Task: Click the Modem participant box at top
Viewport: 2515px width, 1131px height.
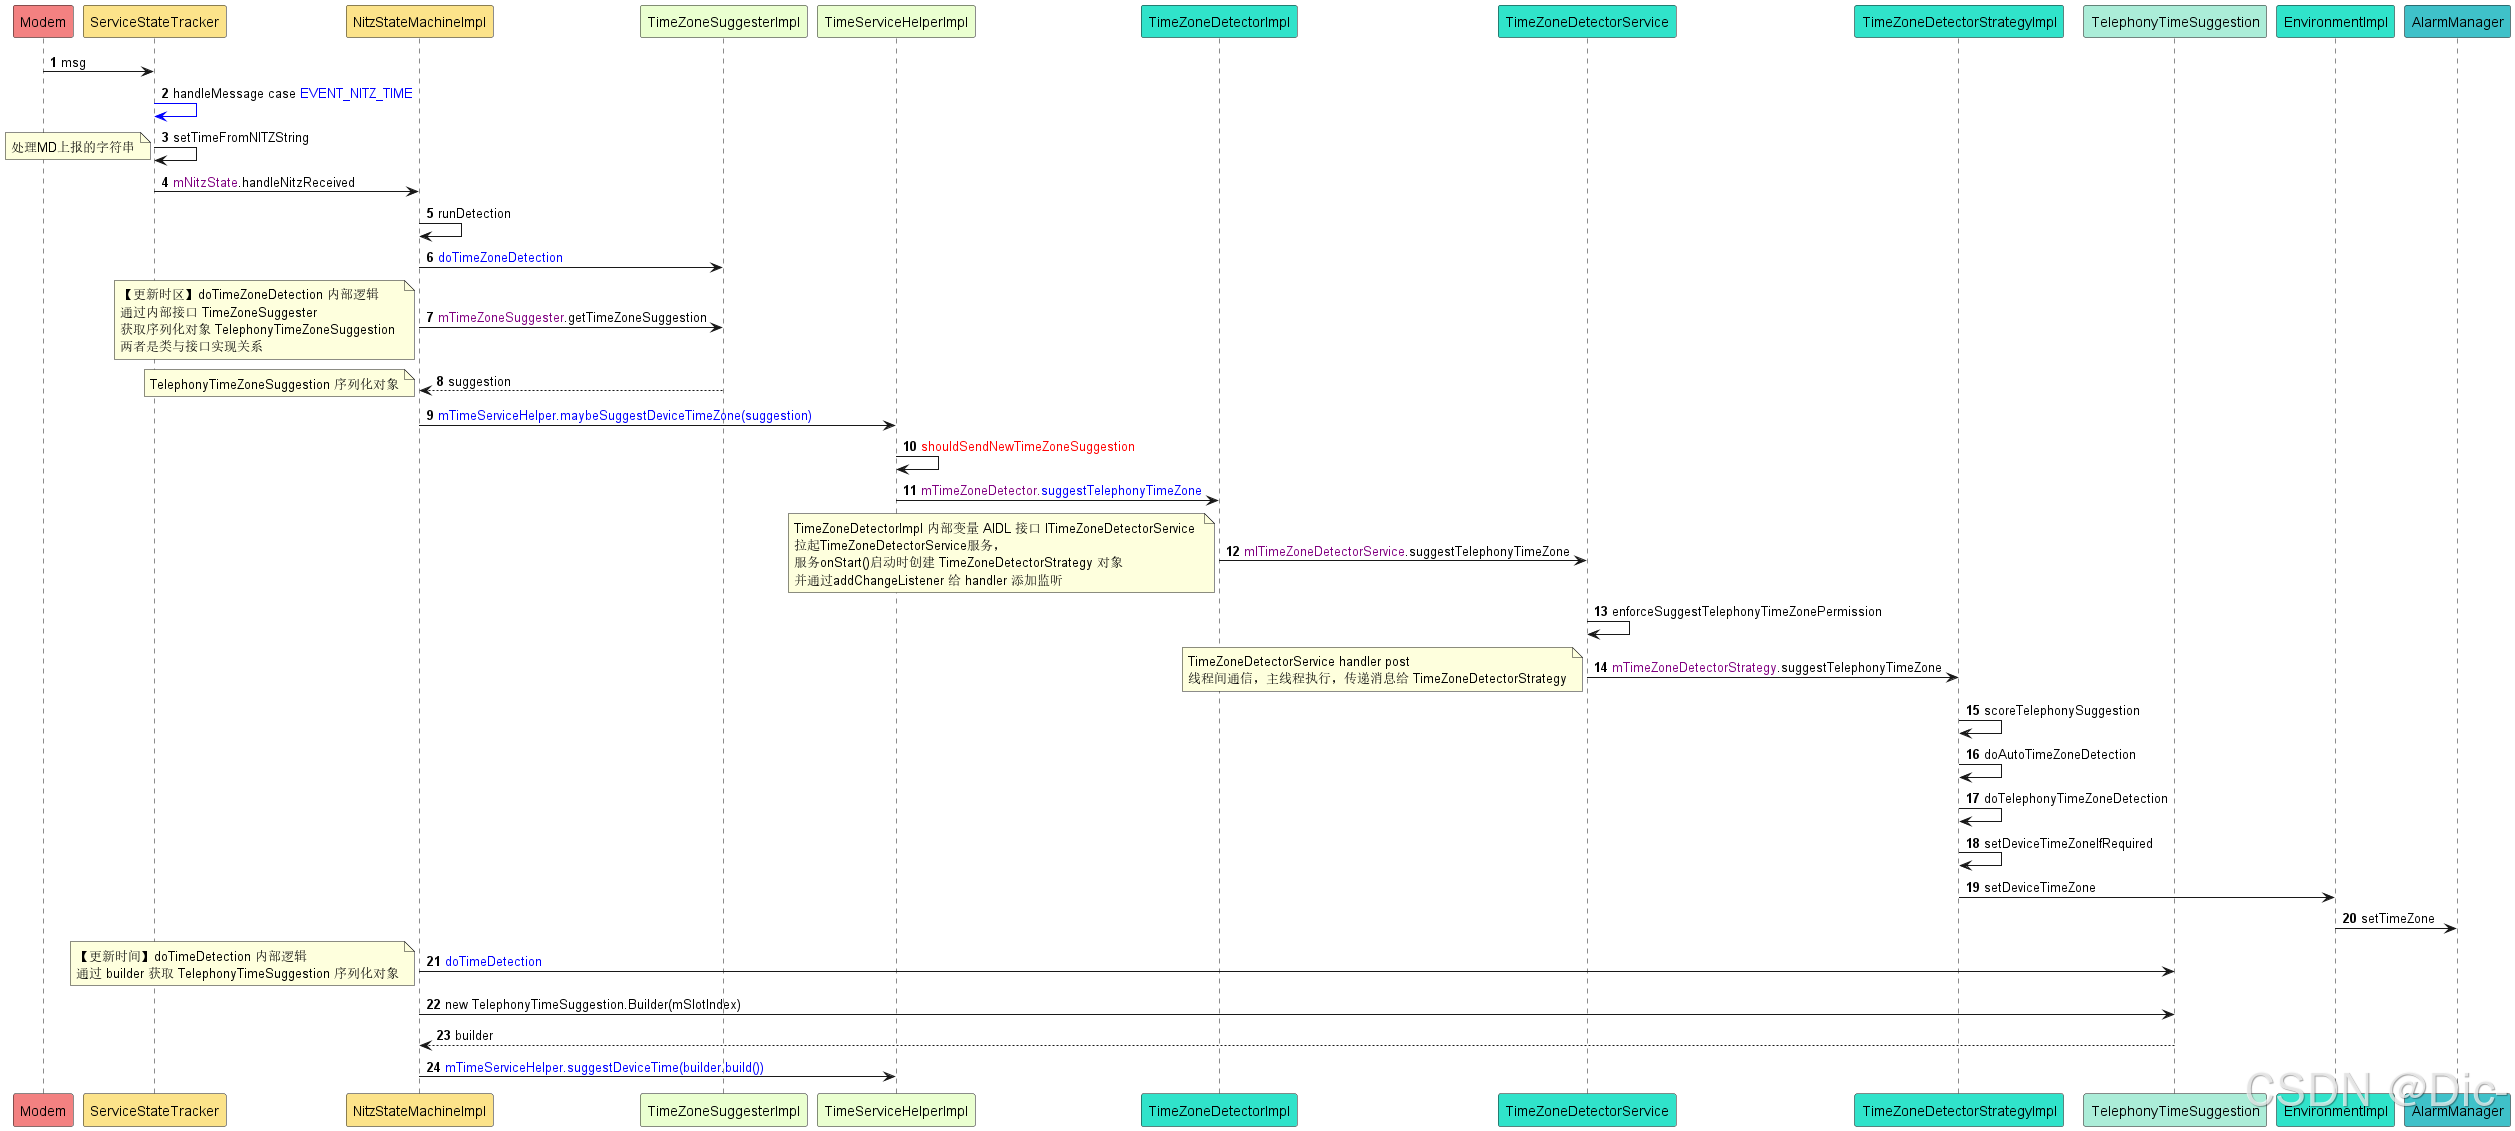Action: click(x=43, y=22)
